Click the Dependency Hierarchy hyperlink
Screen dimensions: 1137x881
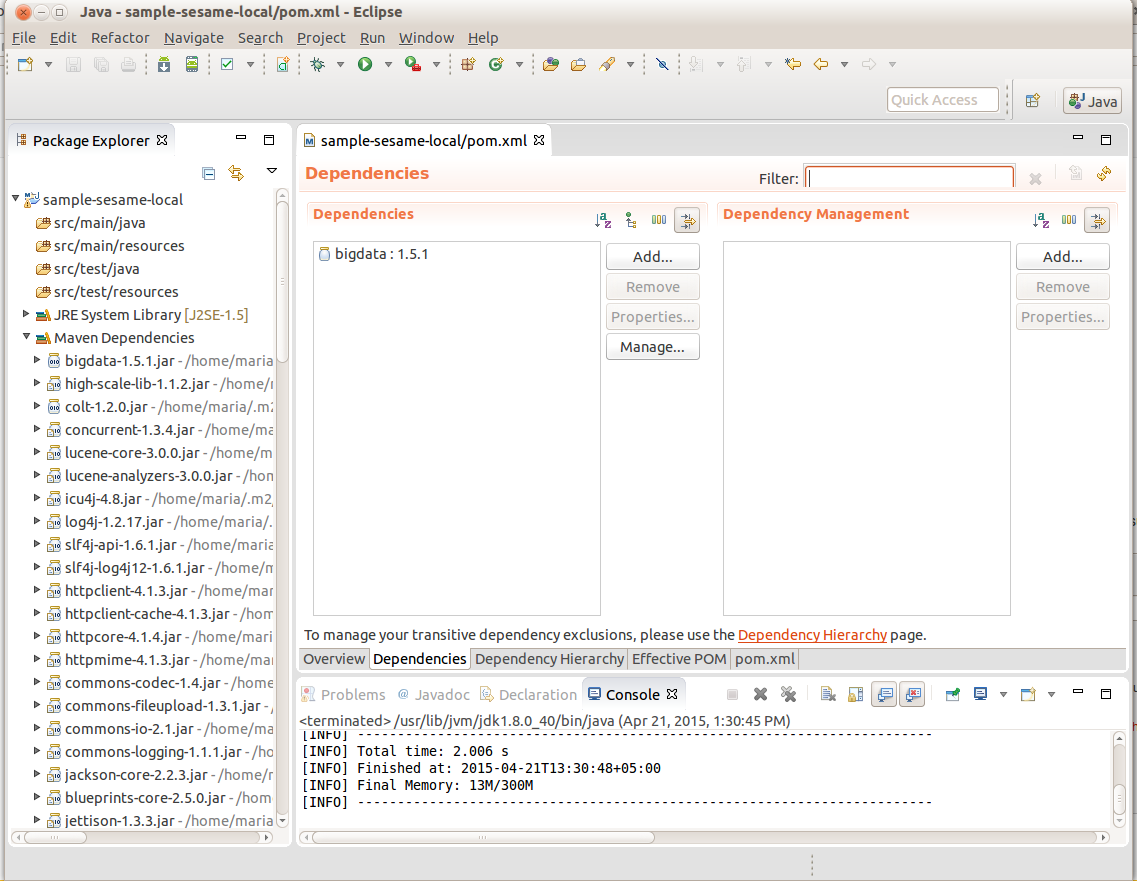(x=812, y=635)
